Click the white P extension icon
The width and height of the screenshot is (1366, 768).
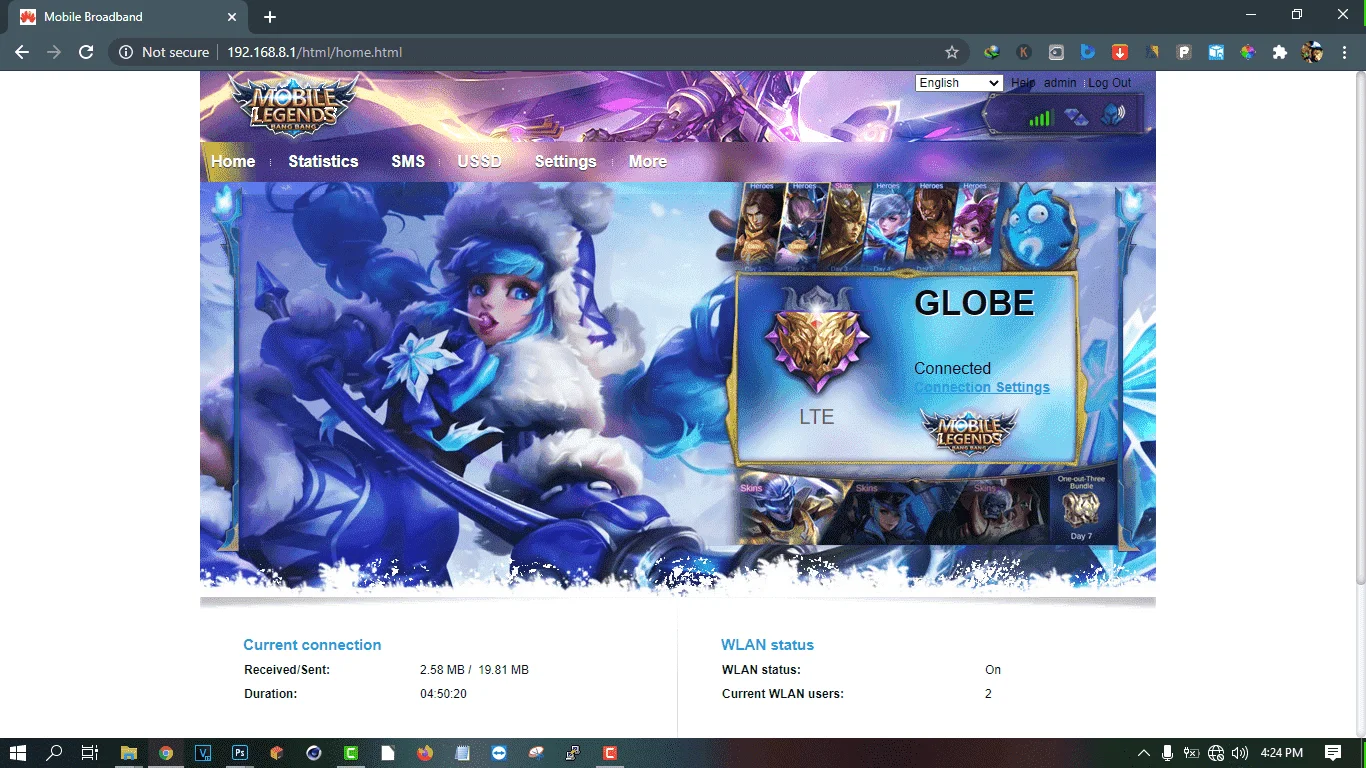pos(1184,52)
